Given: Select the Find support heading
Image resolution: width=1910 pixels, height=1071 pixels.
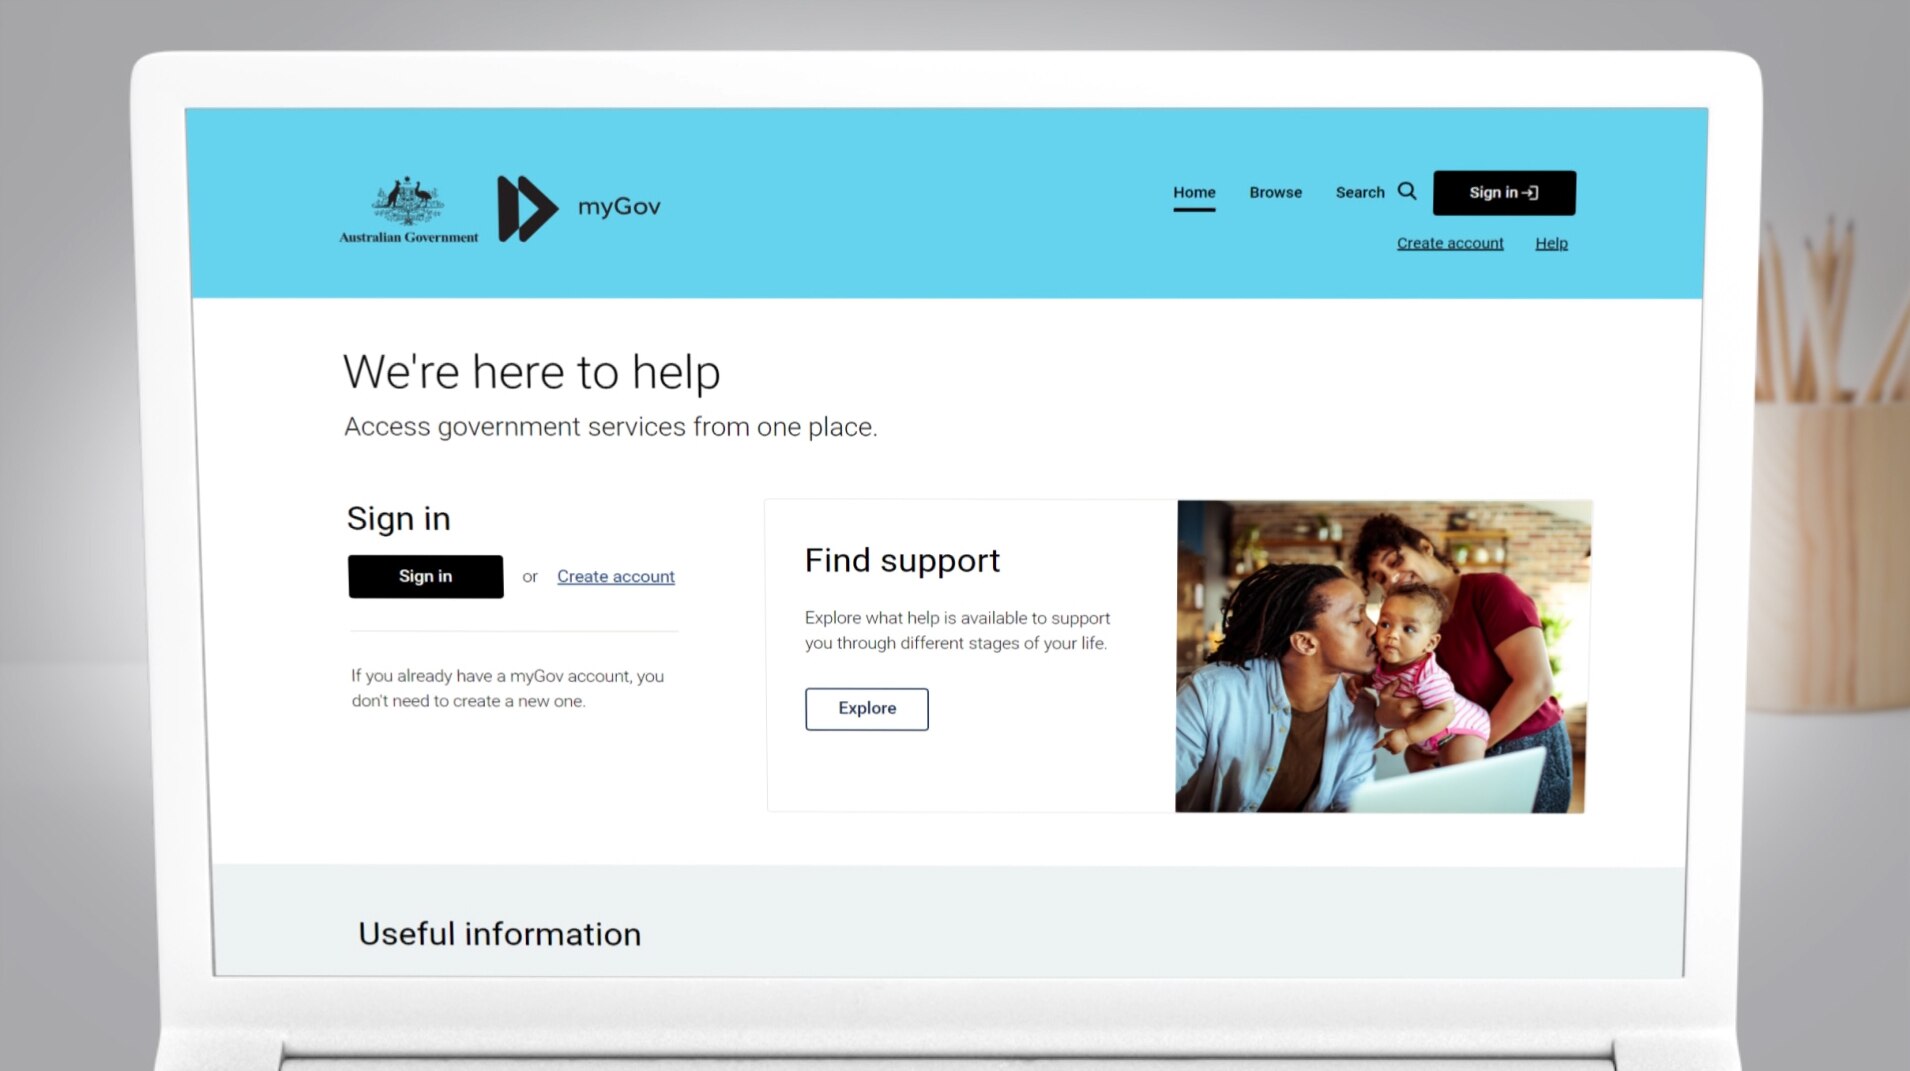Looking at the screenshot, I should pyautogui.click(x=901, y=560).
